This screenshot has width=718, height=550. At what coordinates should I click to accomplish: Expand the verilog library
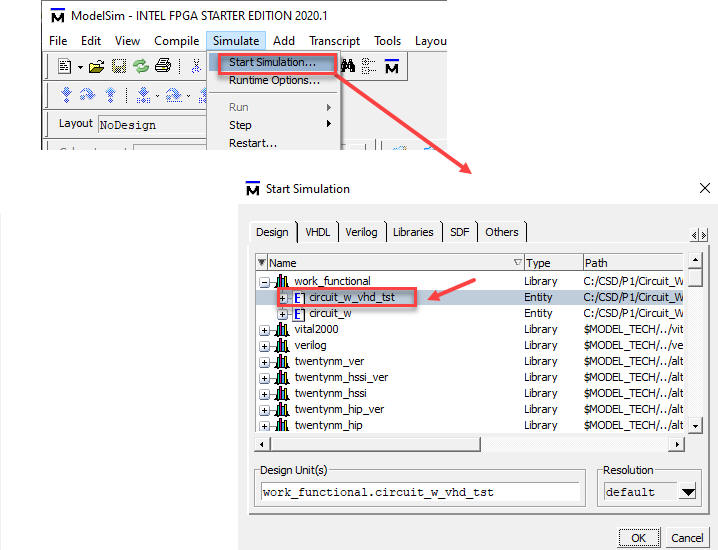click(x=264, y=346)
